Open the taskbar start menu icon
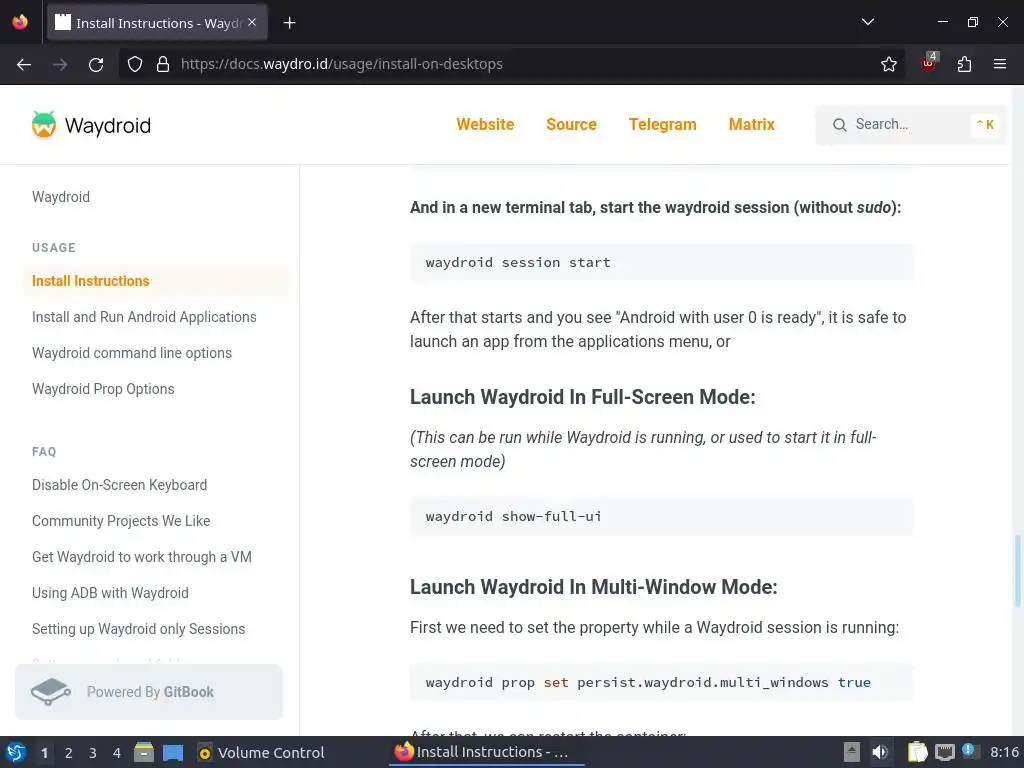Viewport: 1024px width, 768px height. [16, 752]
